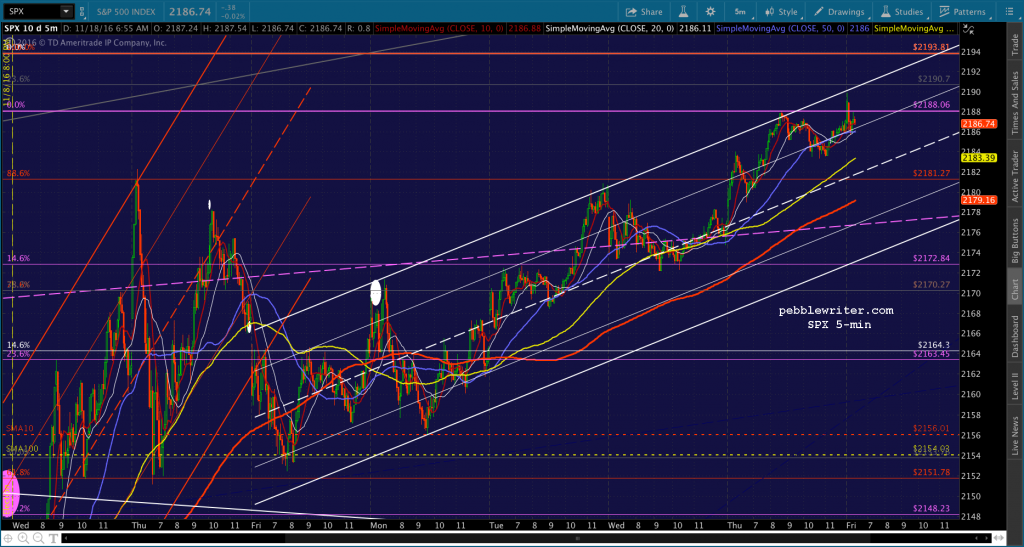Screen dimensions: 1024x547
Task: Click the $2156.01 level label
Action: pyautogui.click(x=931, y=428)
